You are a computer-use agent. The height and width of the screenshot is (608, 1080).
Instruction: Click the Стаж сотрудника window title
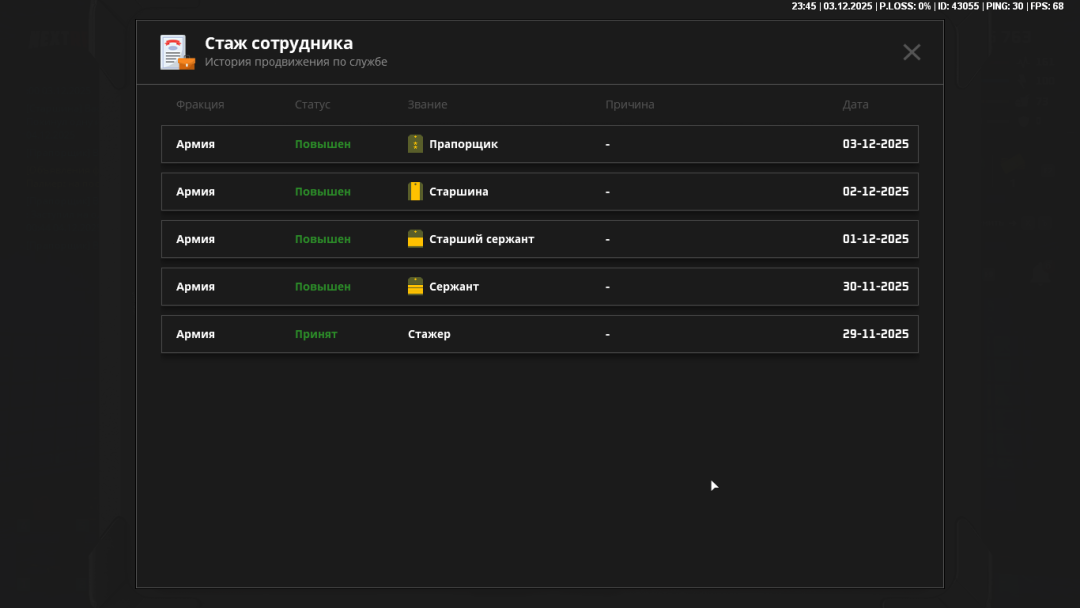click(x=278, y=44)
